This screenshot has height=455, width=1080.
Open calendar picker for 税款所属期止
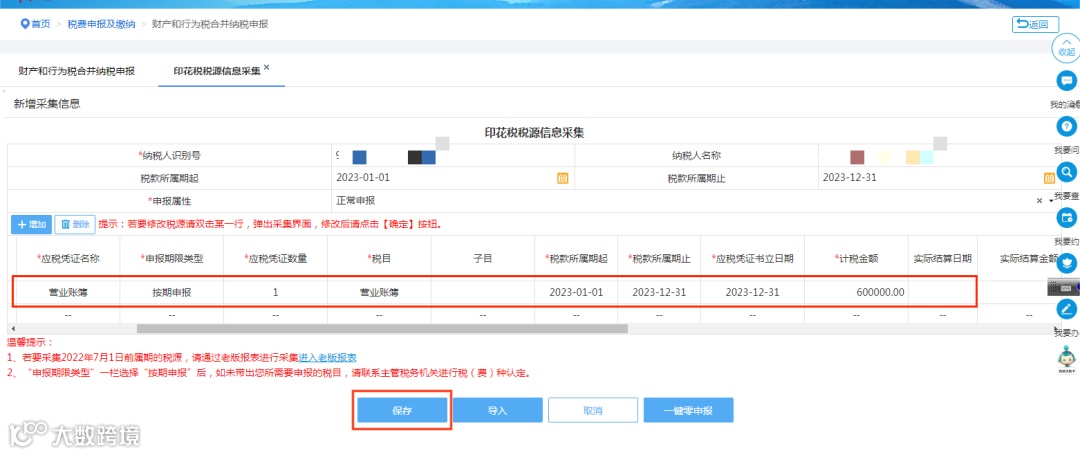1048,178
